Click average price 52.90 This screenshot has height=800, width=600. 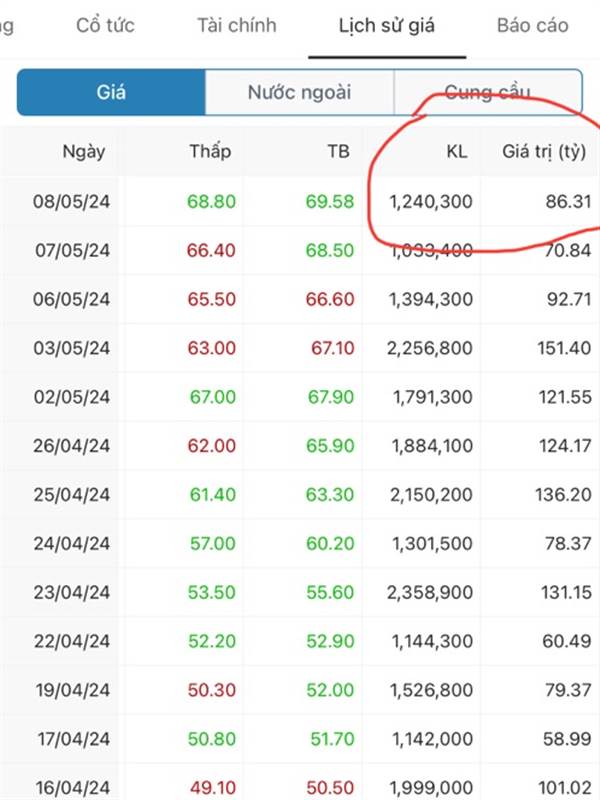(330, 641)
